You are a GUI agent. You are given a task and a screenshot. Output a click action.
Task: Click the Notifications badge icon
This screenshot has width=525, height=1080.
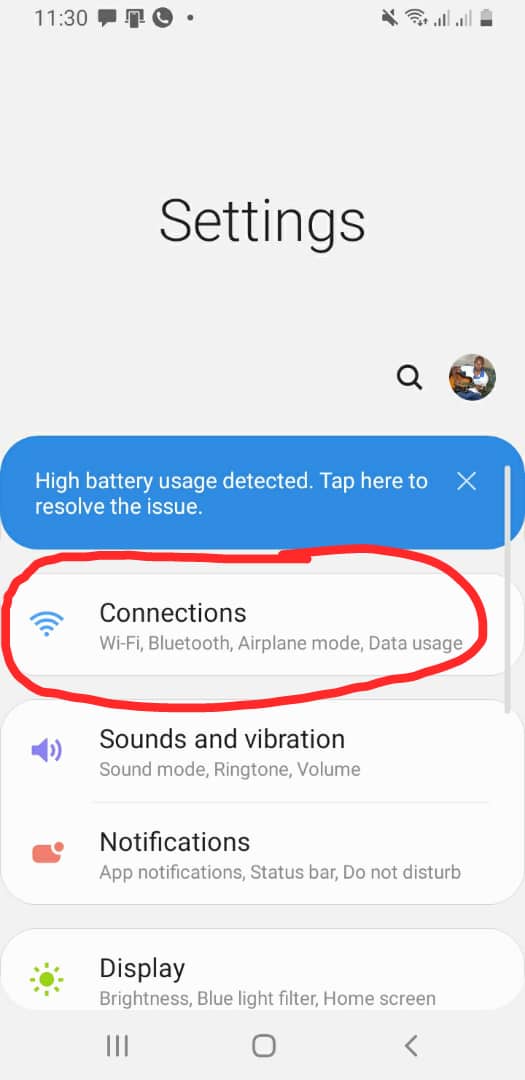click(48, 853)
